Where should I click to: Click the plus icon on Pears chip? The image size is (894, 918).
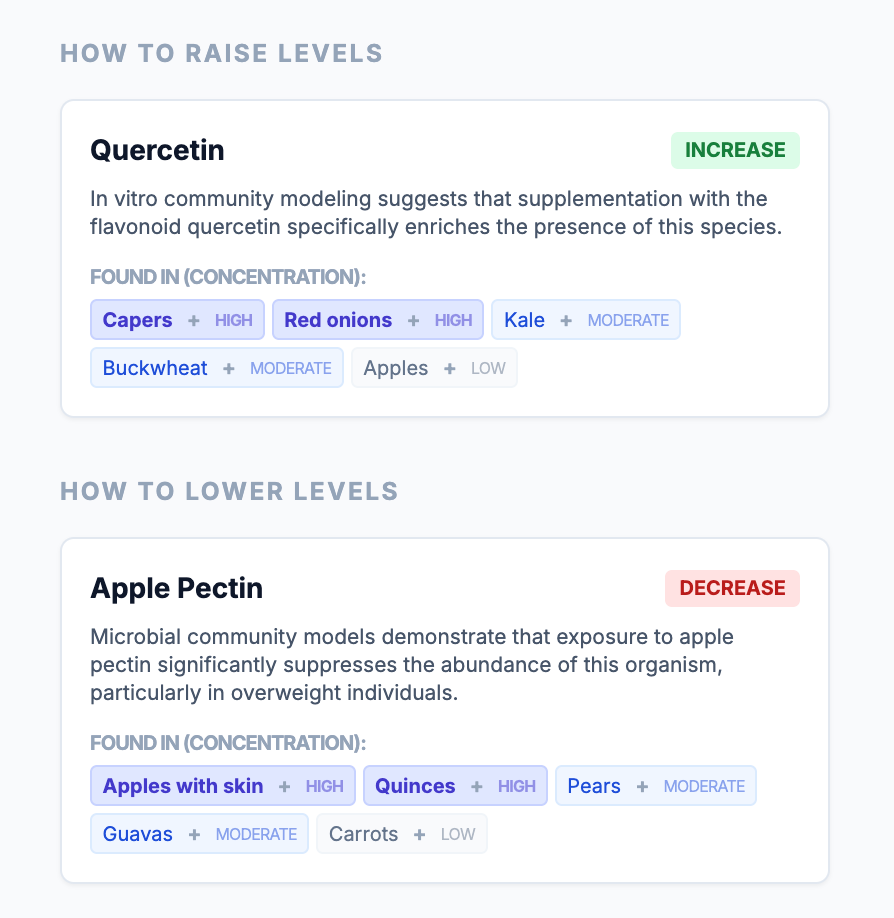click(642, 787)
